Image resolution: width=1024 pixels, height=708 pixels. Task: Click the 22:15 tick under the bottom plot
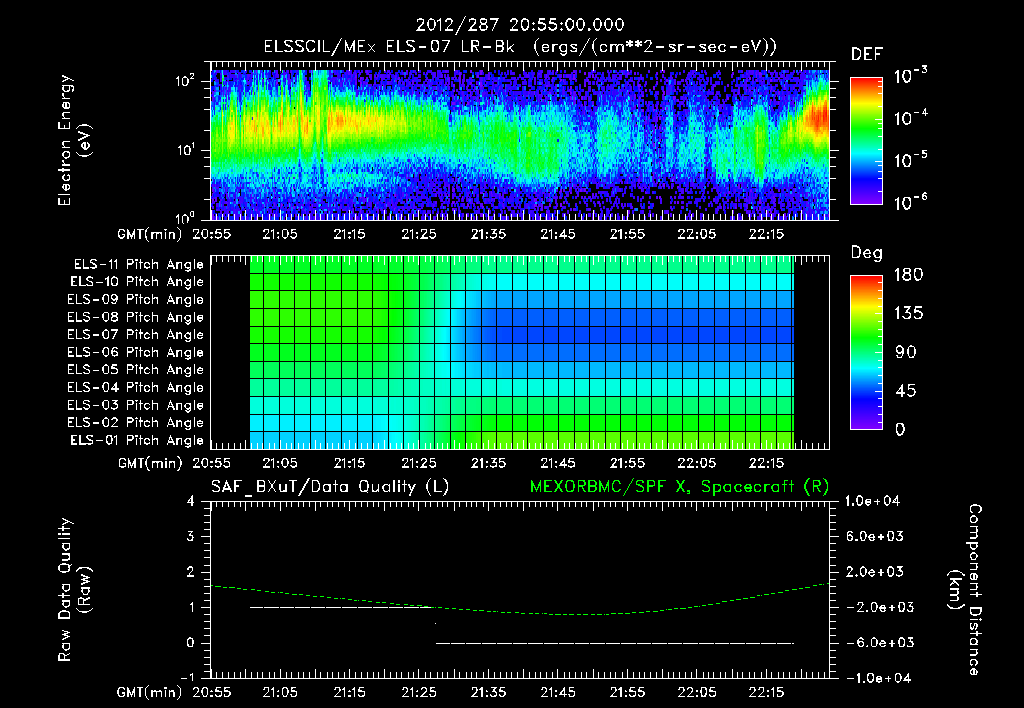coord(766,692)
